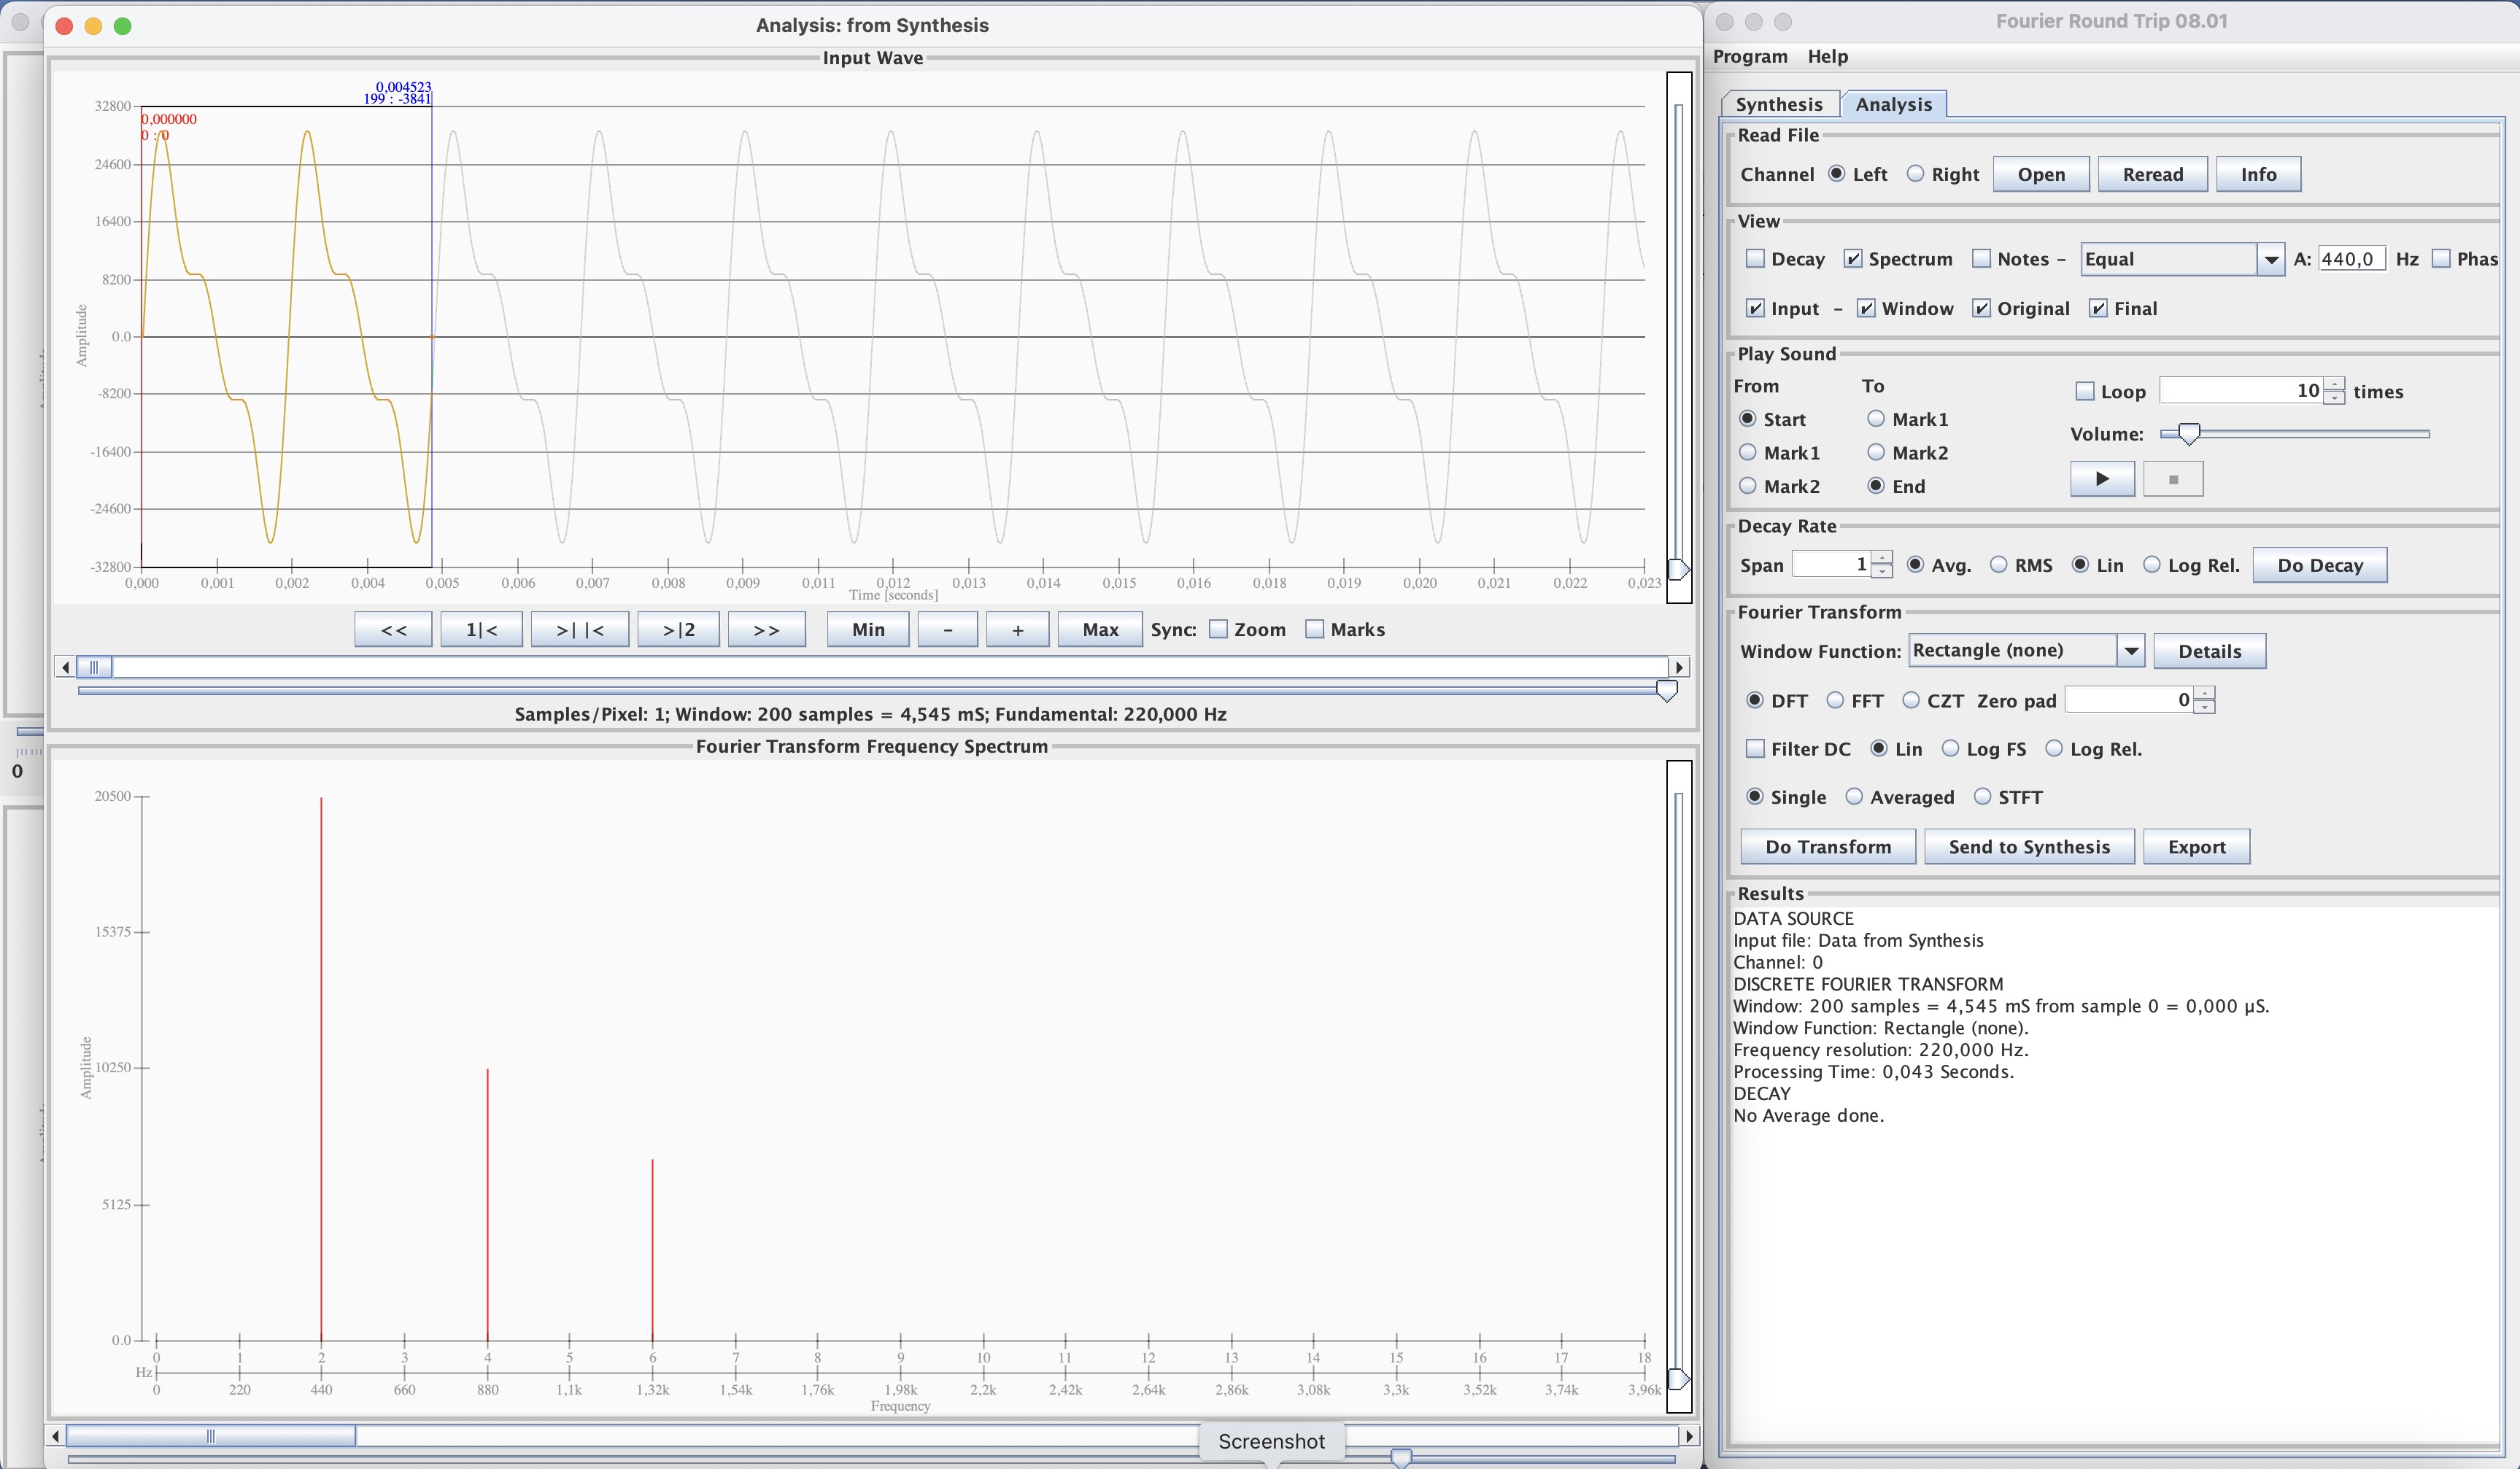
Task: Click the >> navigation button
Action: point(766,630)
